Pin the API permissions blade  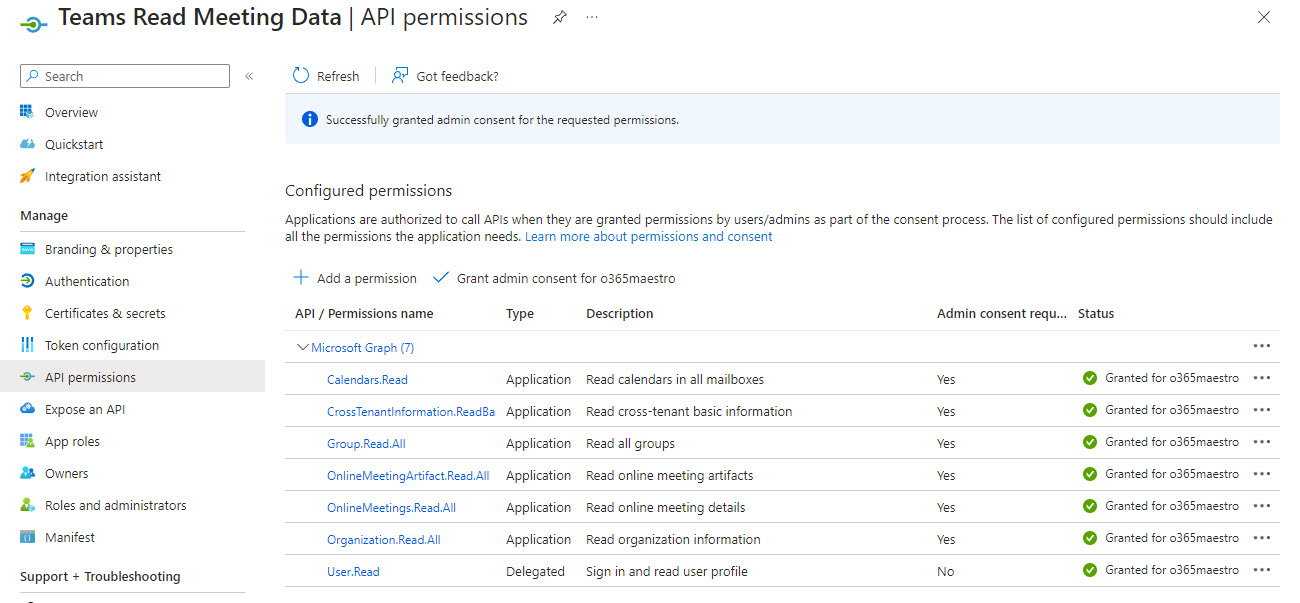559,16
